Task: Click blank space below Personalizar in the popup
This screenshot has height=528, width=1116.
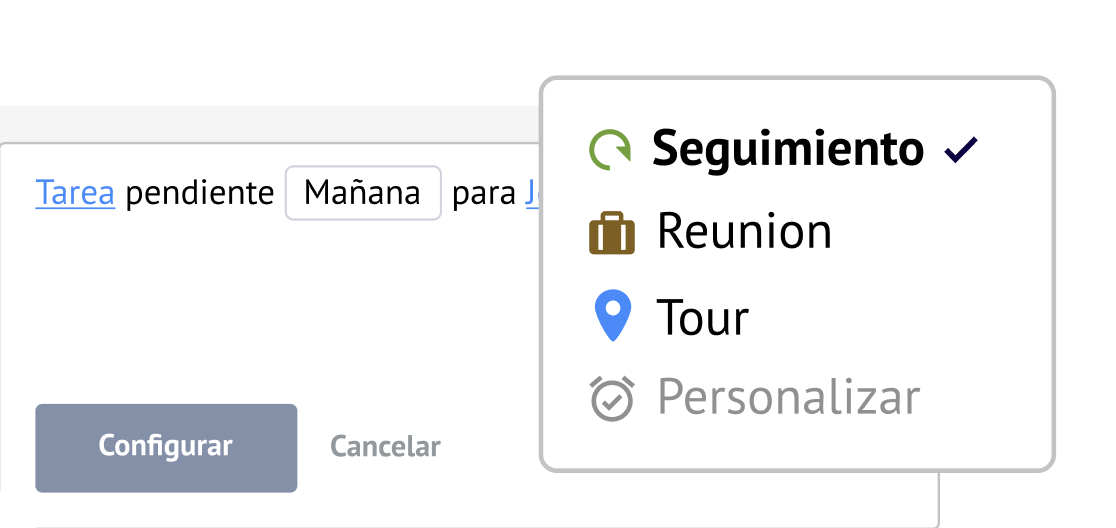Action: pyautogui.click(x=798, y=446)
